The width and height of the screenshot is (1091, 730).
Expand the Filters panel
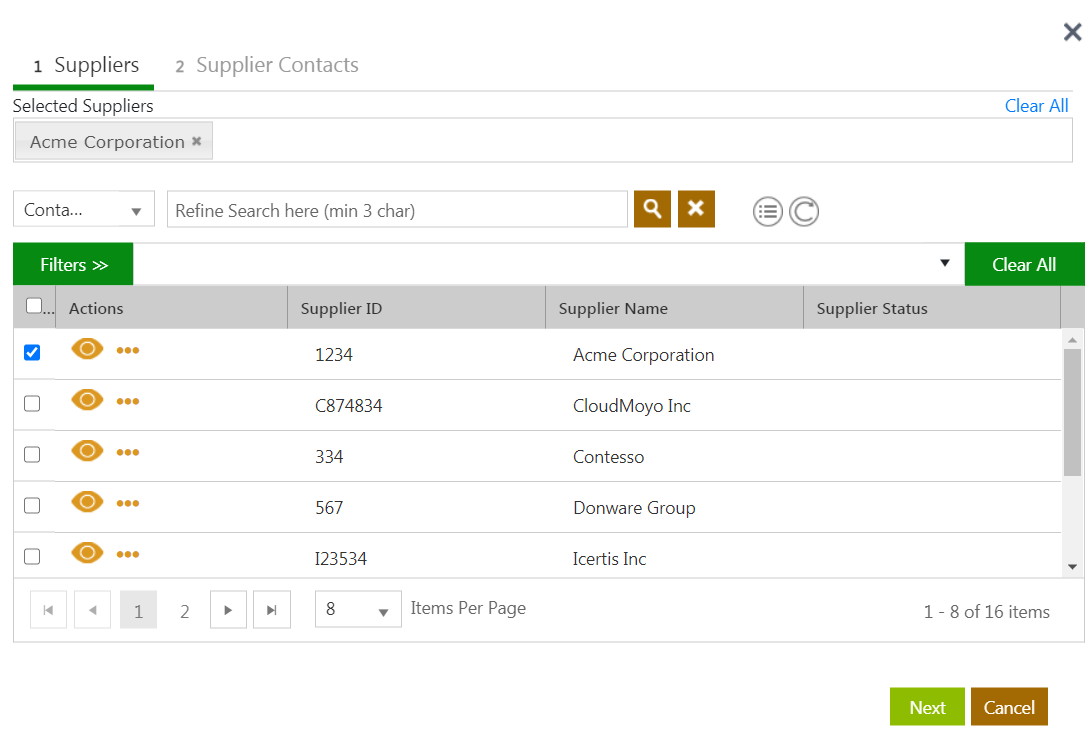click(73, 265)
